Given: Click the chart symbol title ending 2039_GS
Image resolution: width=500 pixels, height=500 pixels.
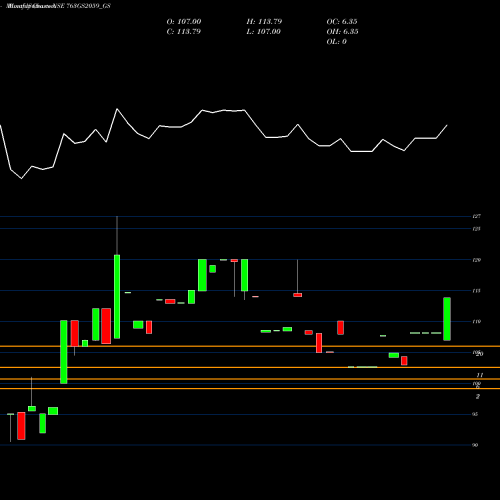Looking at the screenshot, I should point(59,6).
